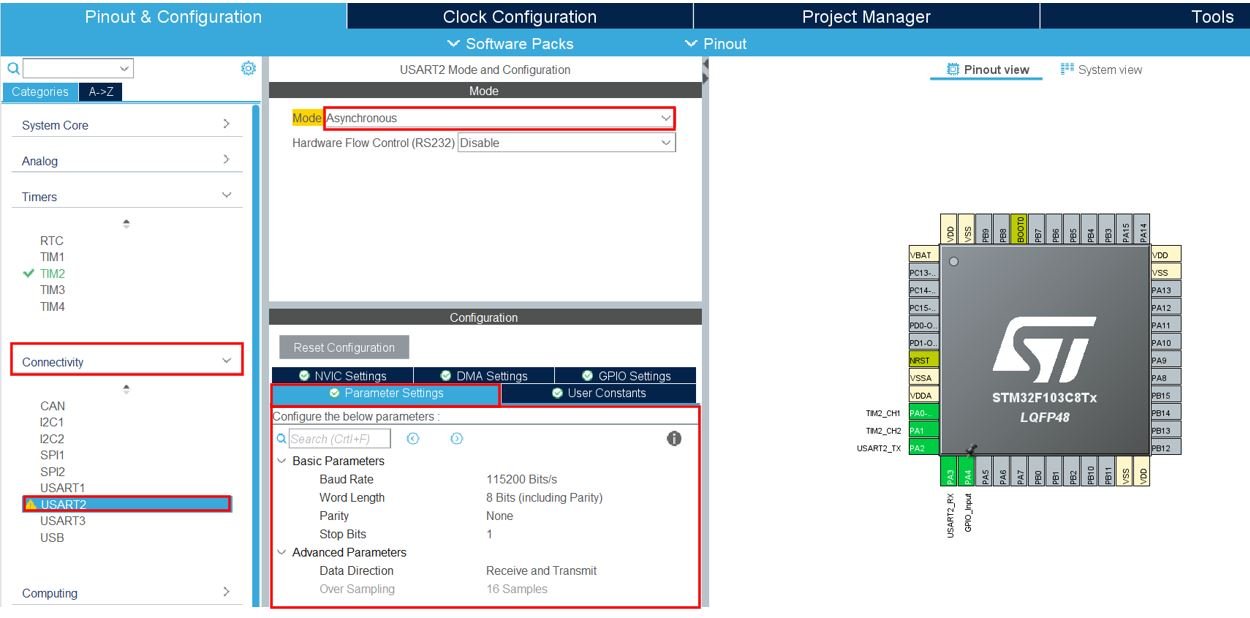
Task: Select the BOOT0 pin
Action: [x=1020, y=229]
